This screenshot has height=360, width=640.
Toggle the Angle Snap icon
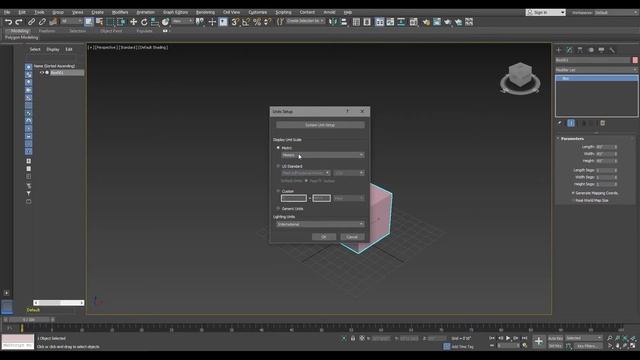246,22
